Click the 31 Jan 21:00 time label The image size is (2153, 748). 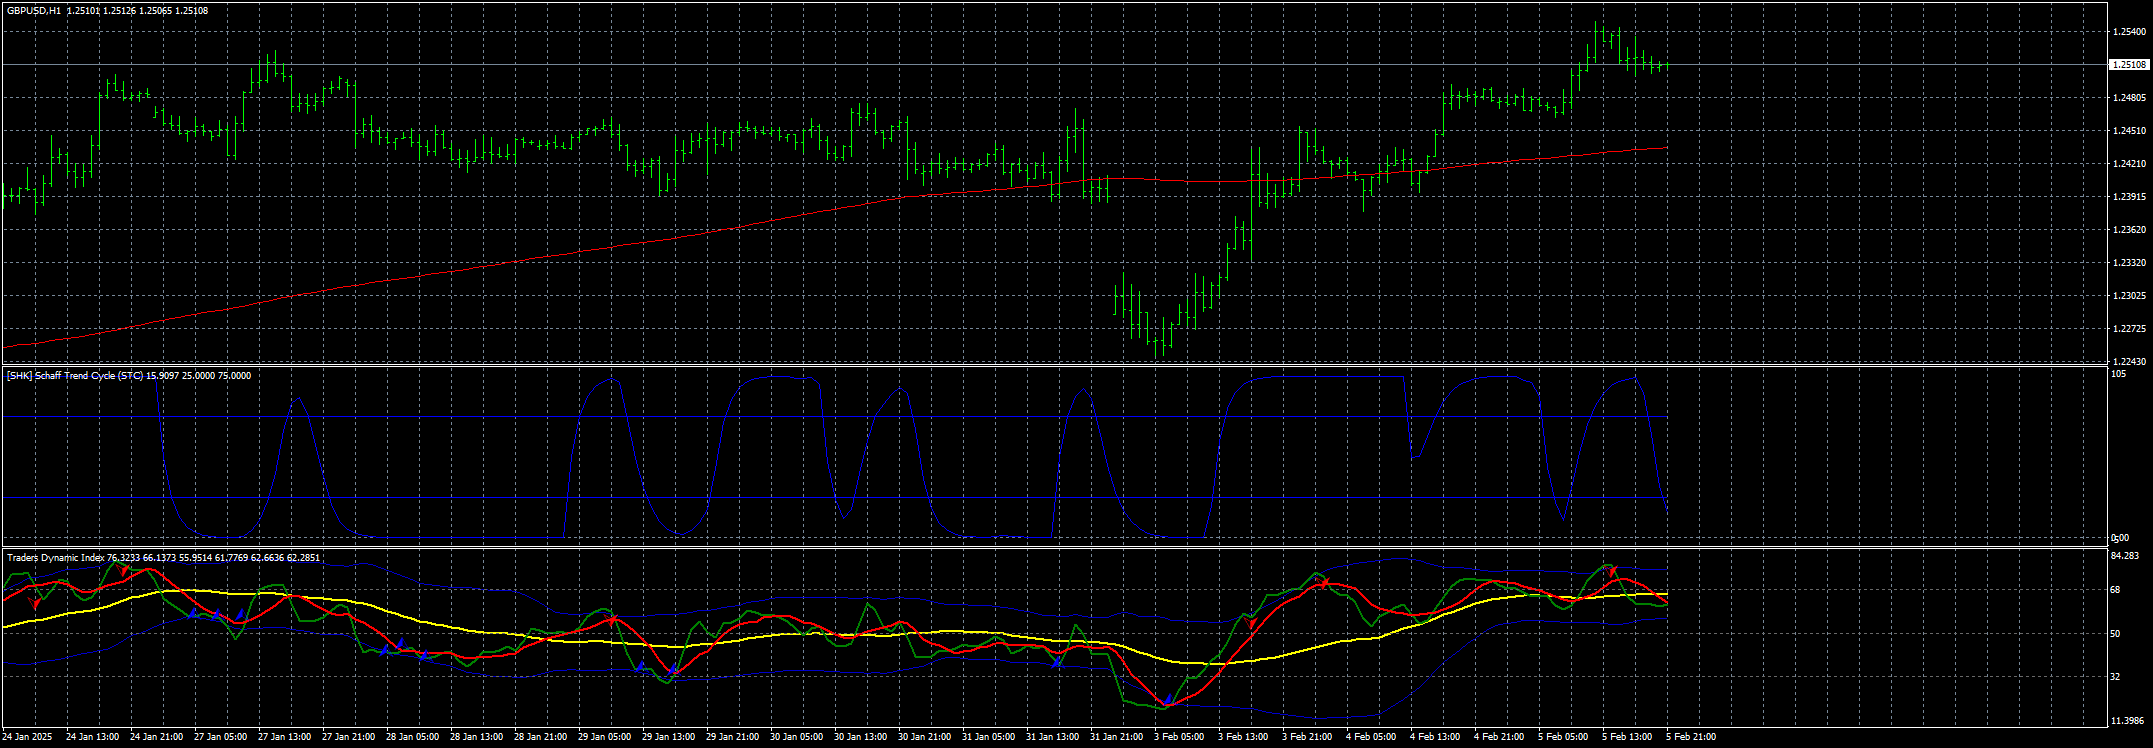point(1116,737)
